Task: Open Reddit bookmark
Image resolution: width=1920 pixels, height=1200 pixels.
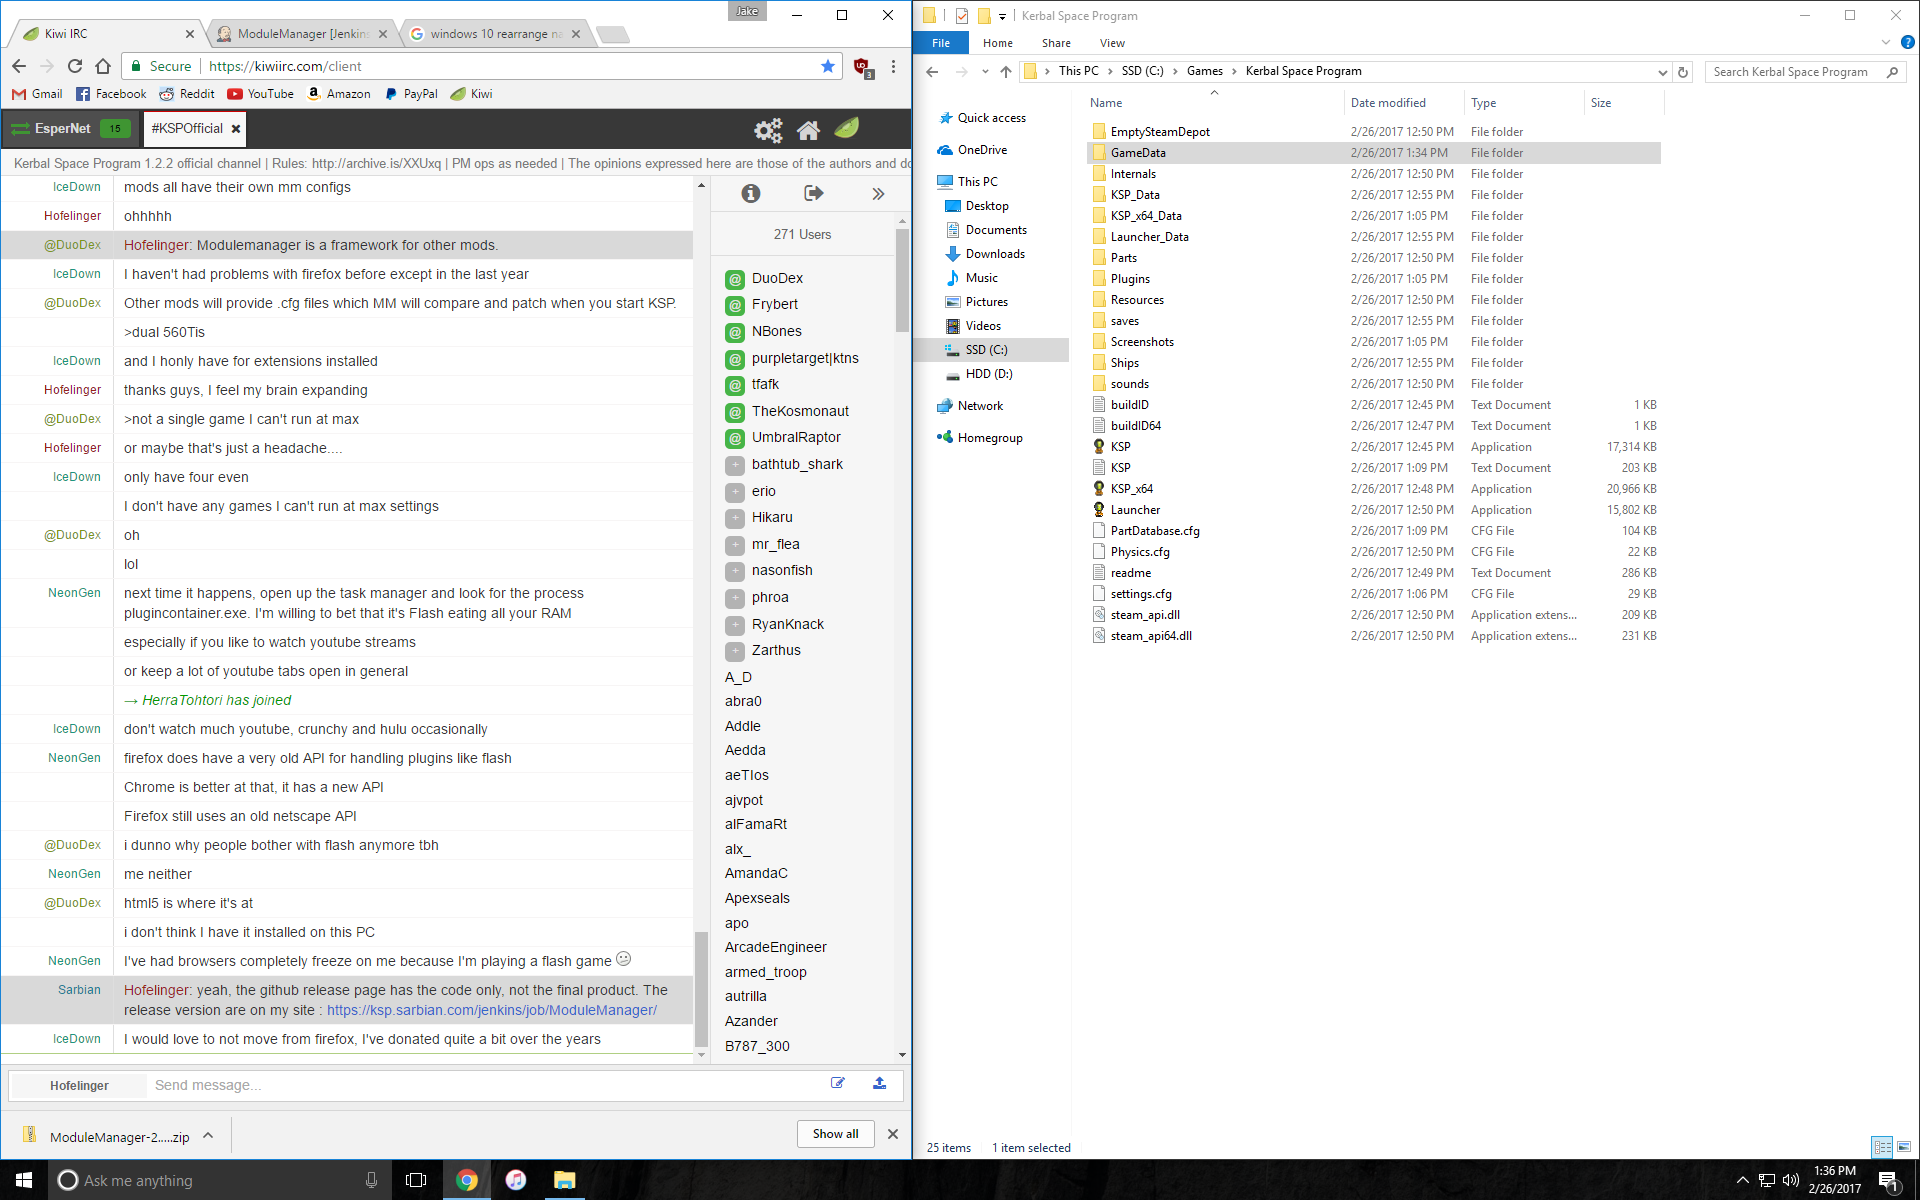Action: coord(187,94)
